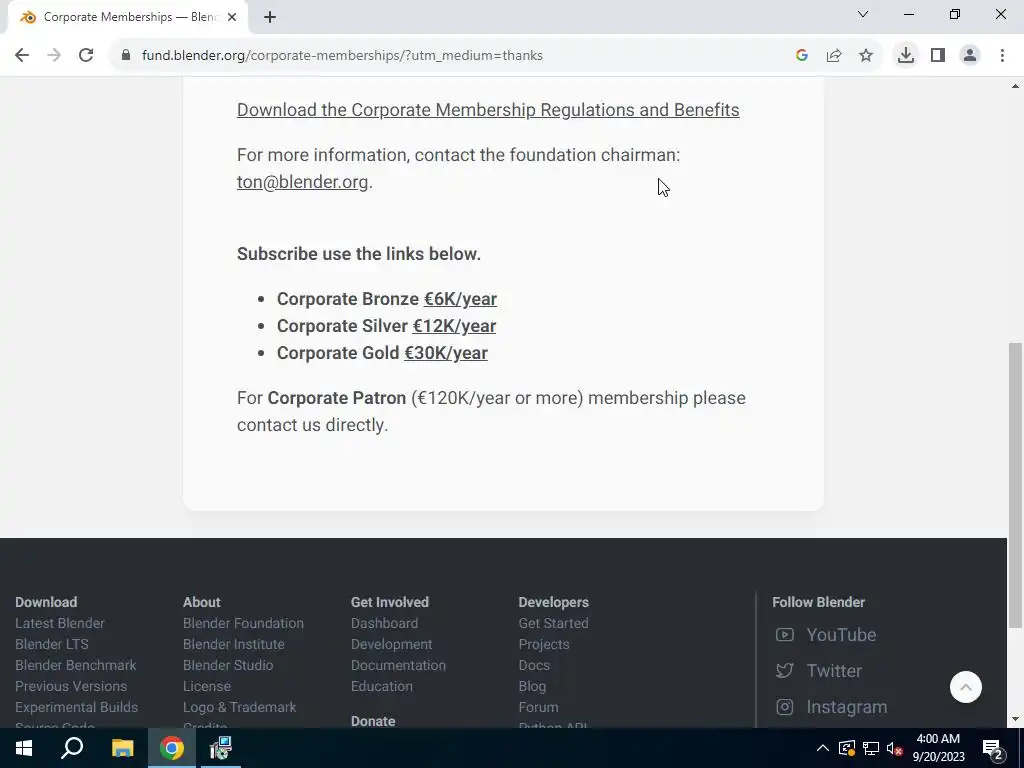Open License footer link

pos(207,686)
